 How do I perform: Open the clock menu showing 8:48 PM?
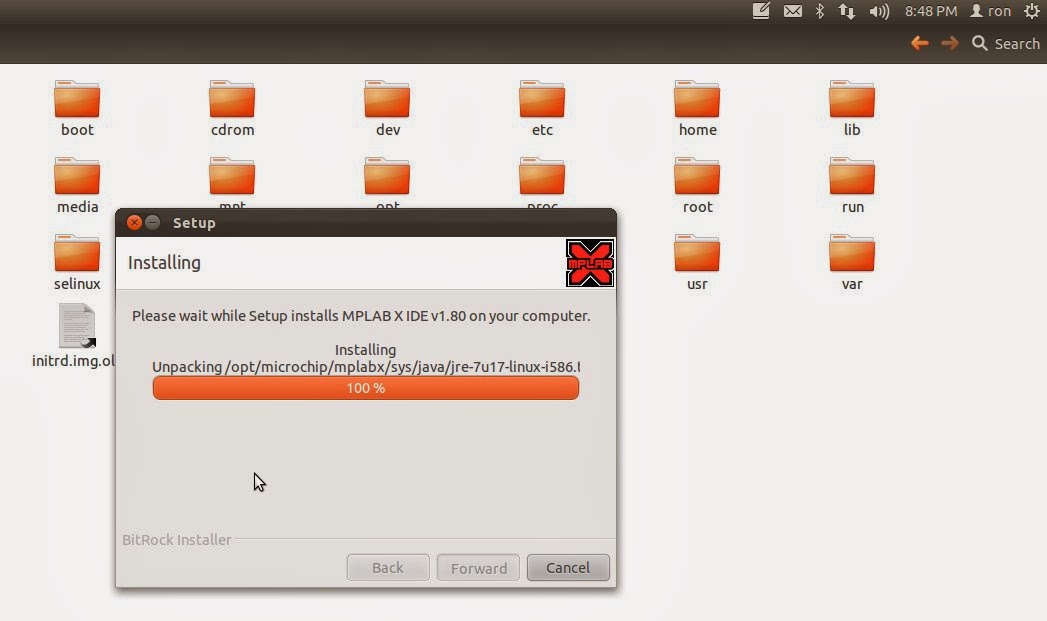click(x=930, y=11)
